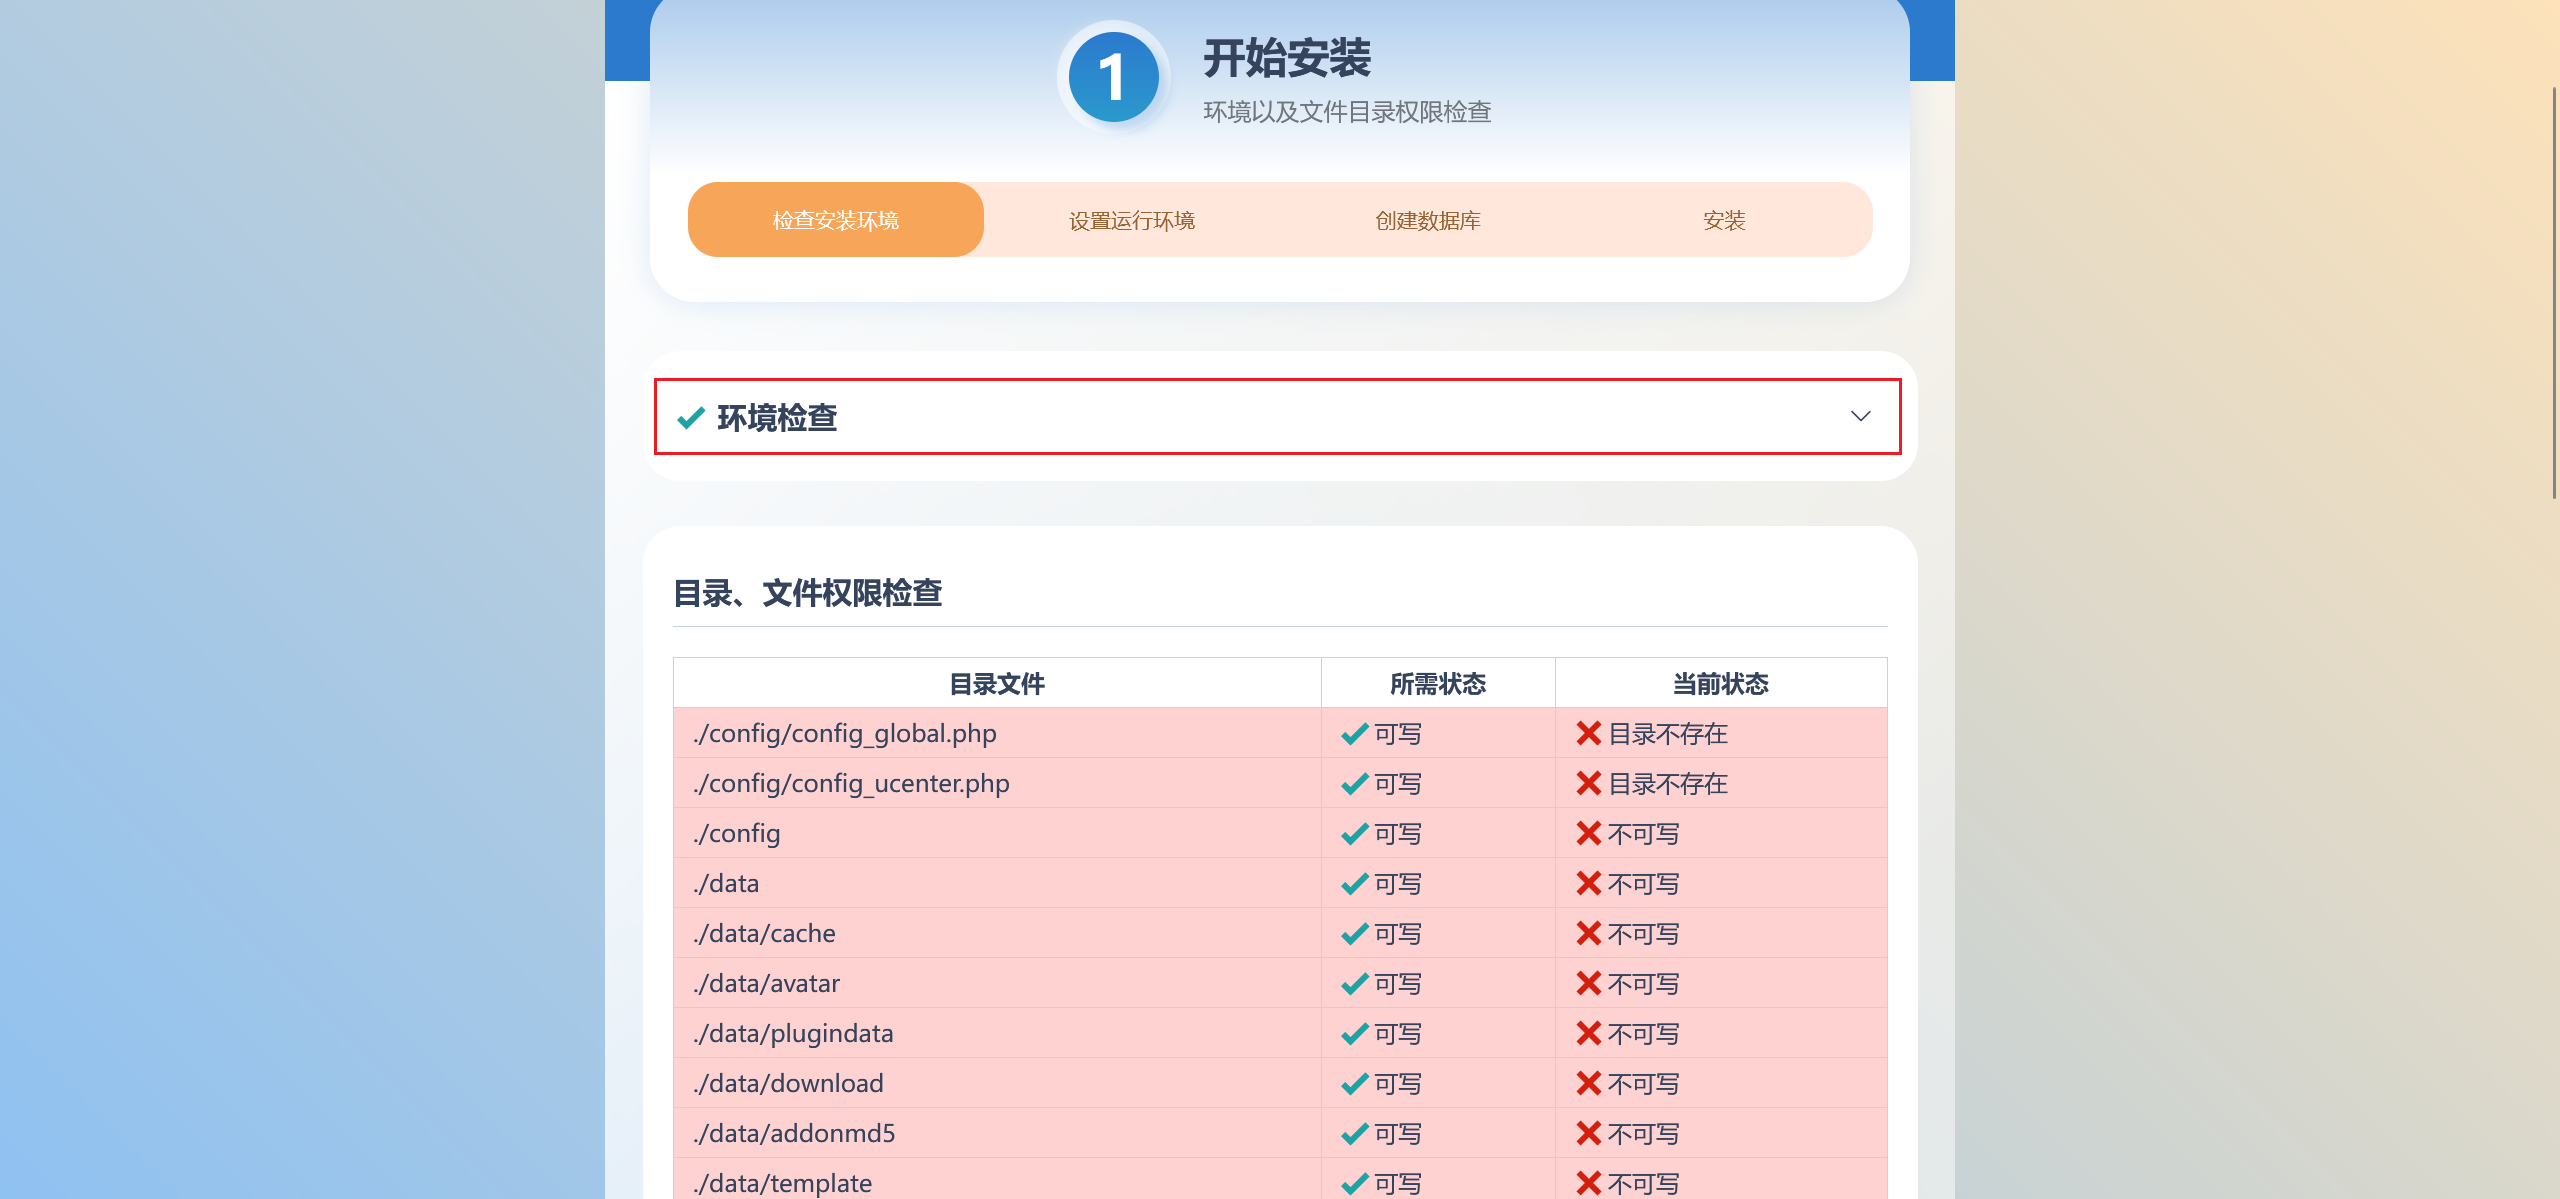The width and height of the screenshot is (2560, 1199).
Task: Click green check in ./data/plugindata row
Action: click(1355, 1034)
